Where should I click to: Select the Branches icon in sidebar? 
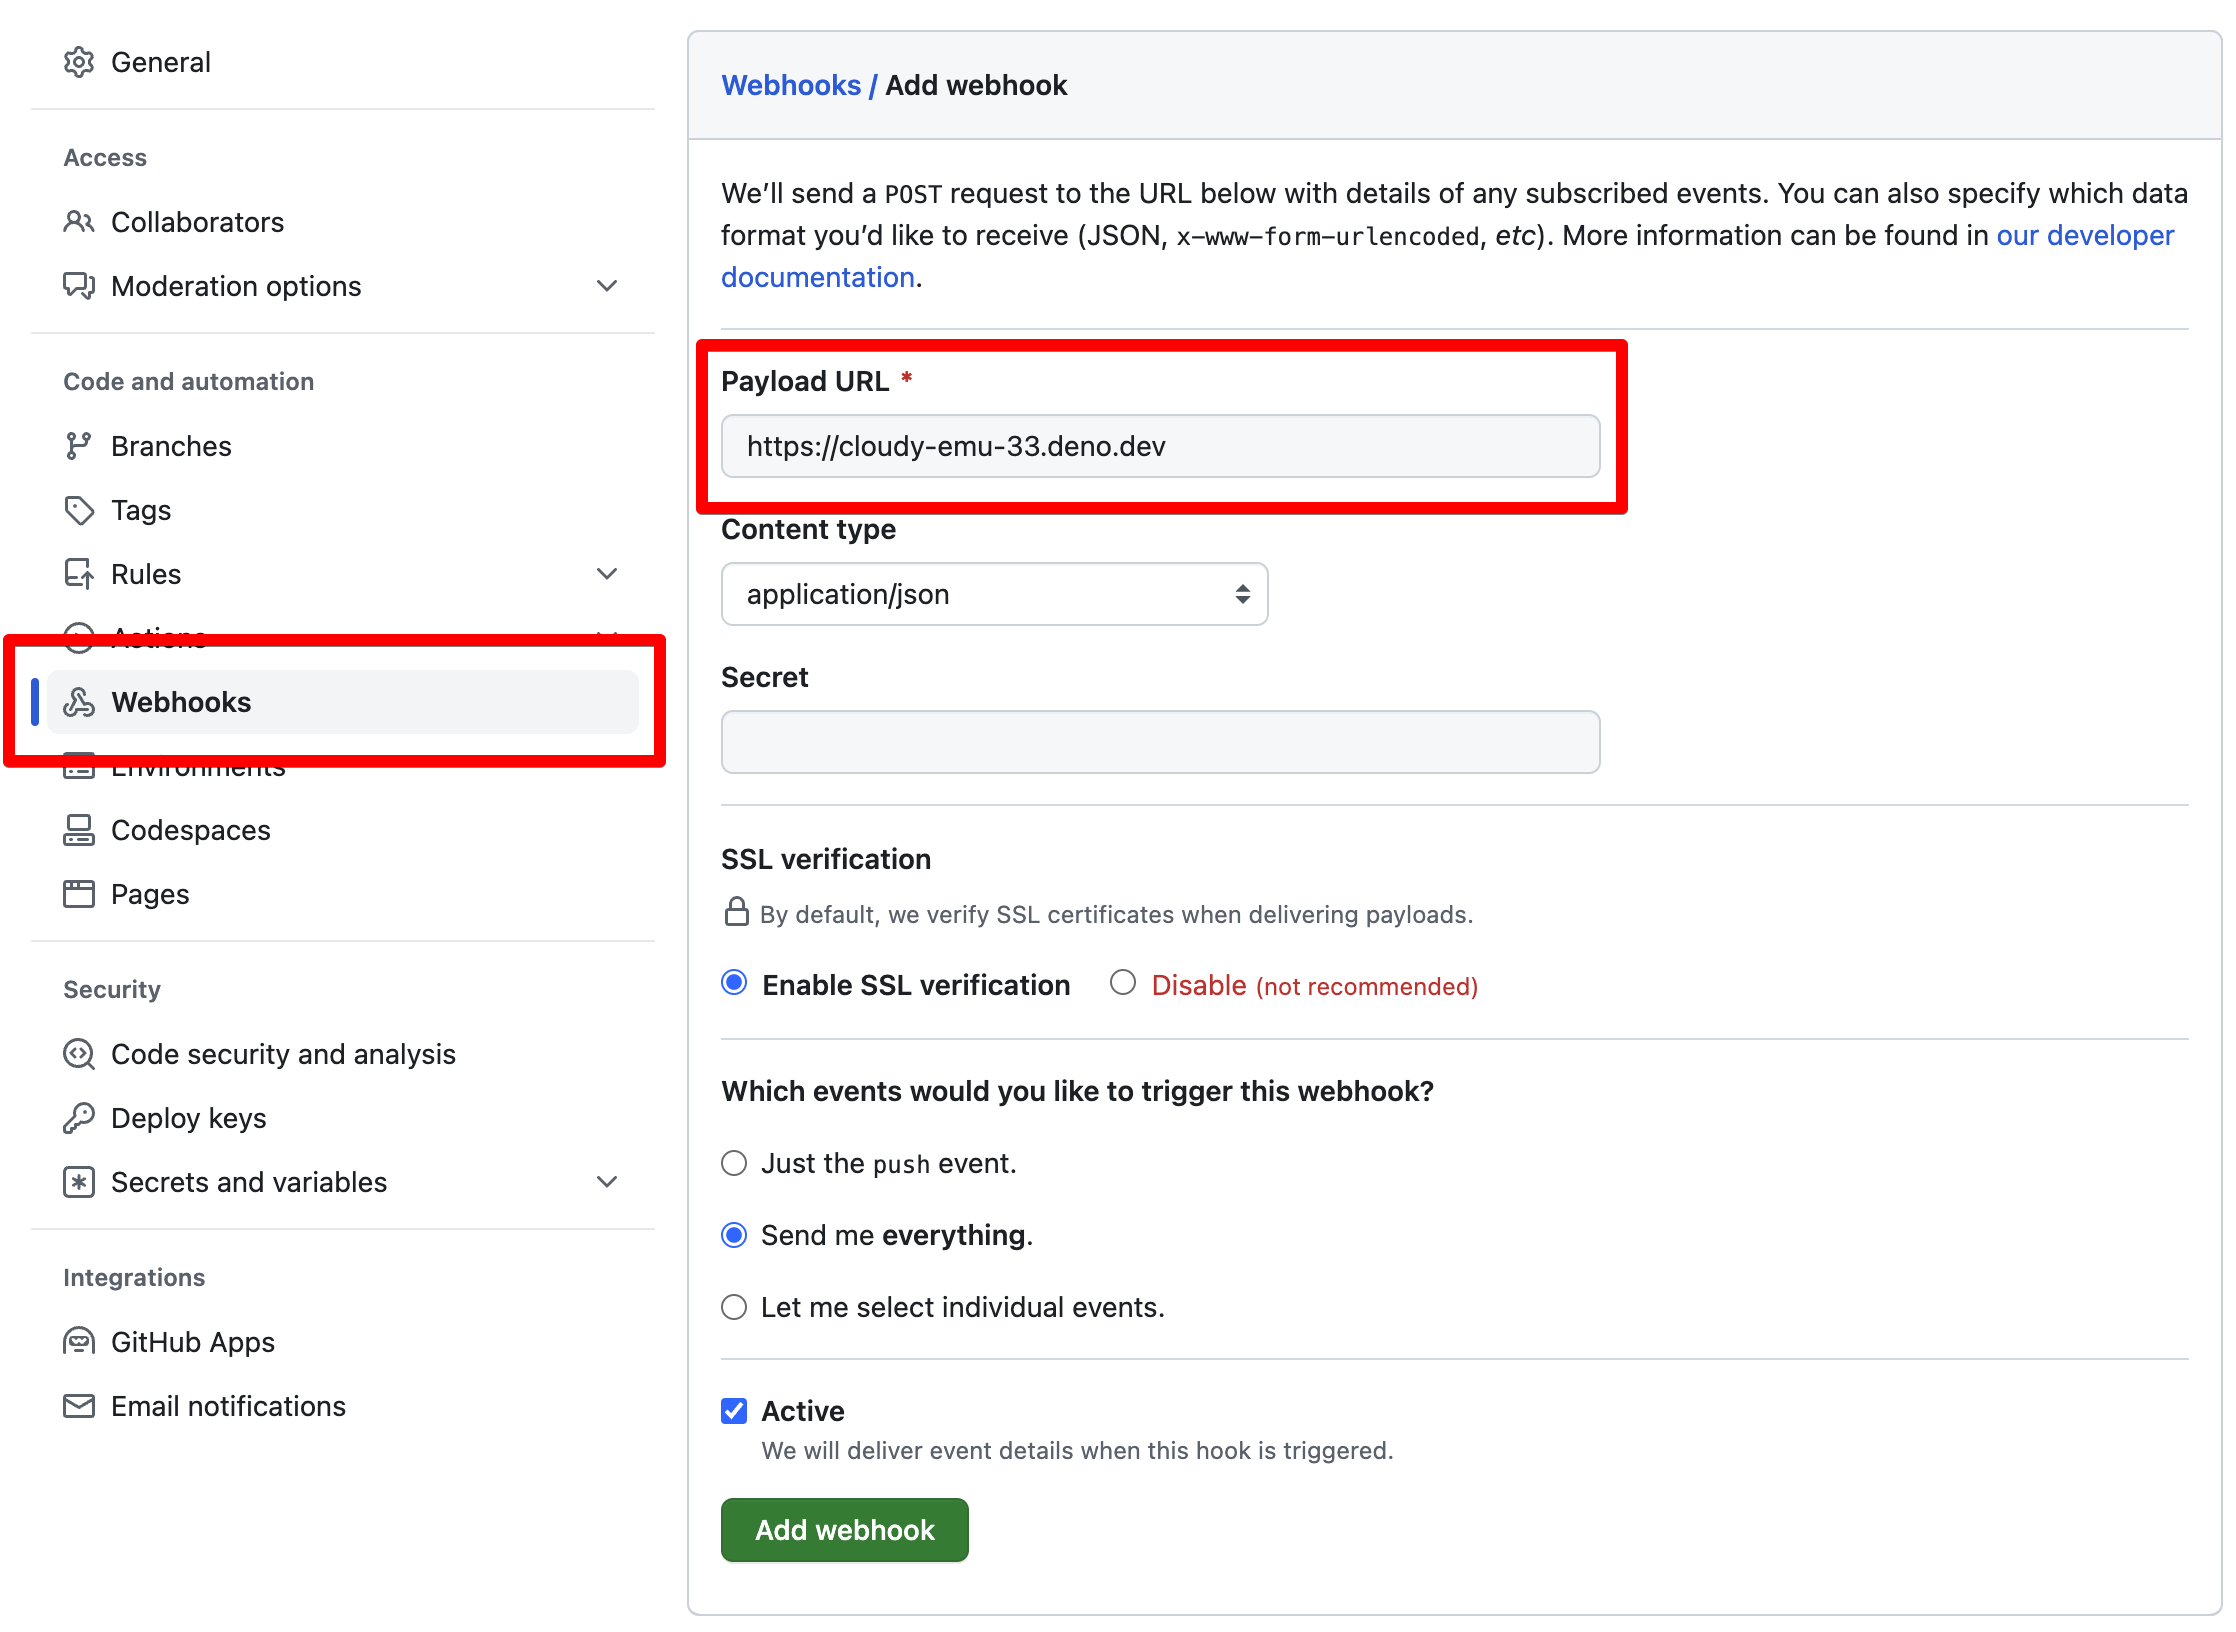(x=80, y=445)
